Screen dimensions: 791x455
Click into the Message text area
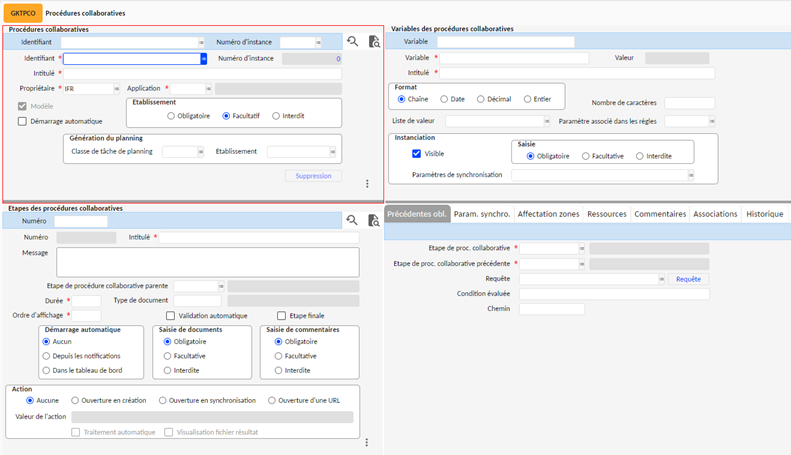point(207,262)
